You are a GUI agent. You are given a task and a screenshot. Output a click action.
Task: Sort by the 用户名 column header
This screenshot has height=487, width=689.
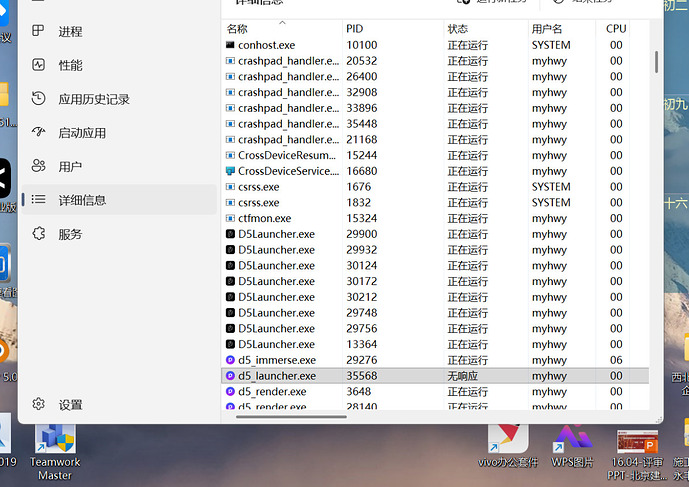[x=562, y=29]
